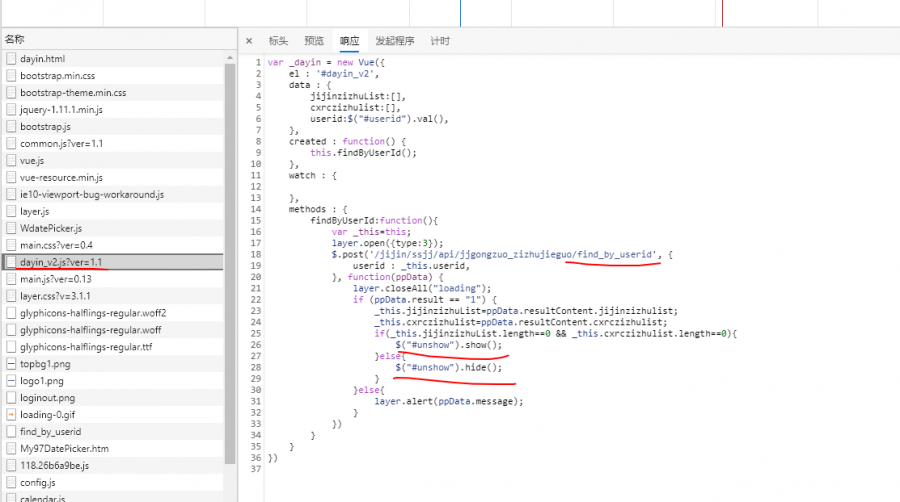The width and height of the screenshot is (900, 502).
Task: Open the 标头 (Headers) tab
Action: [x=278, y=41]
